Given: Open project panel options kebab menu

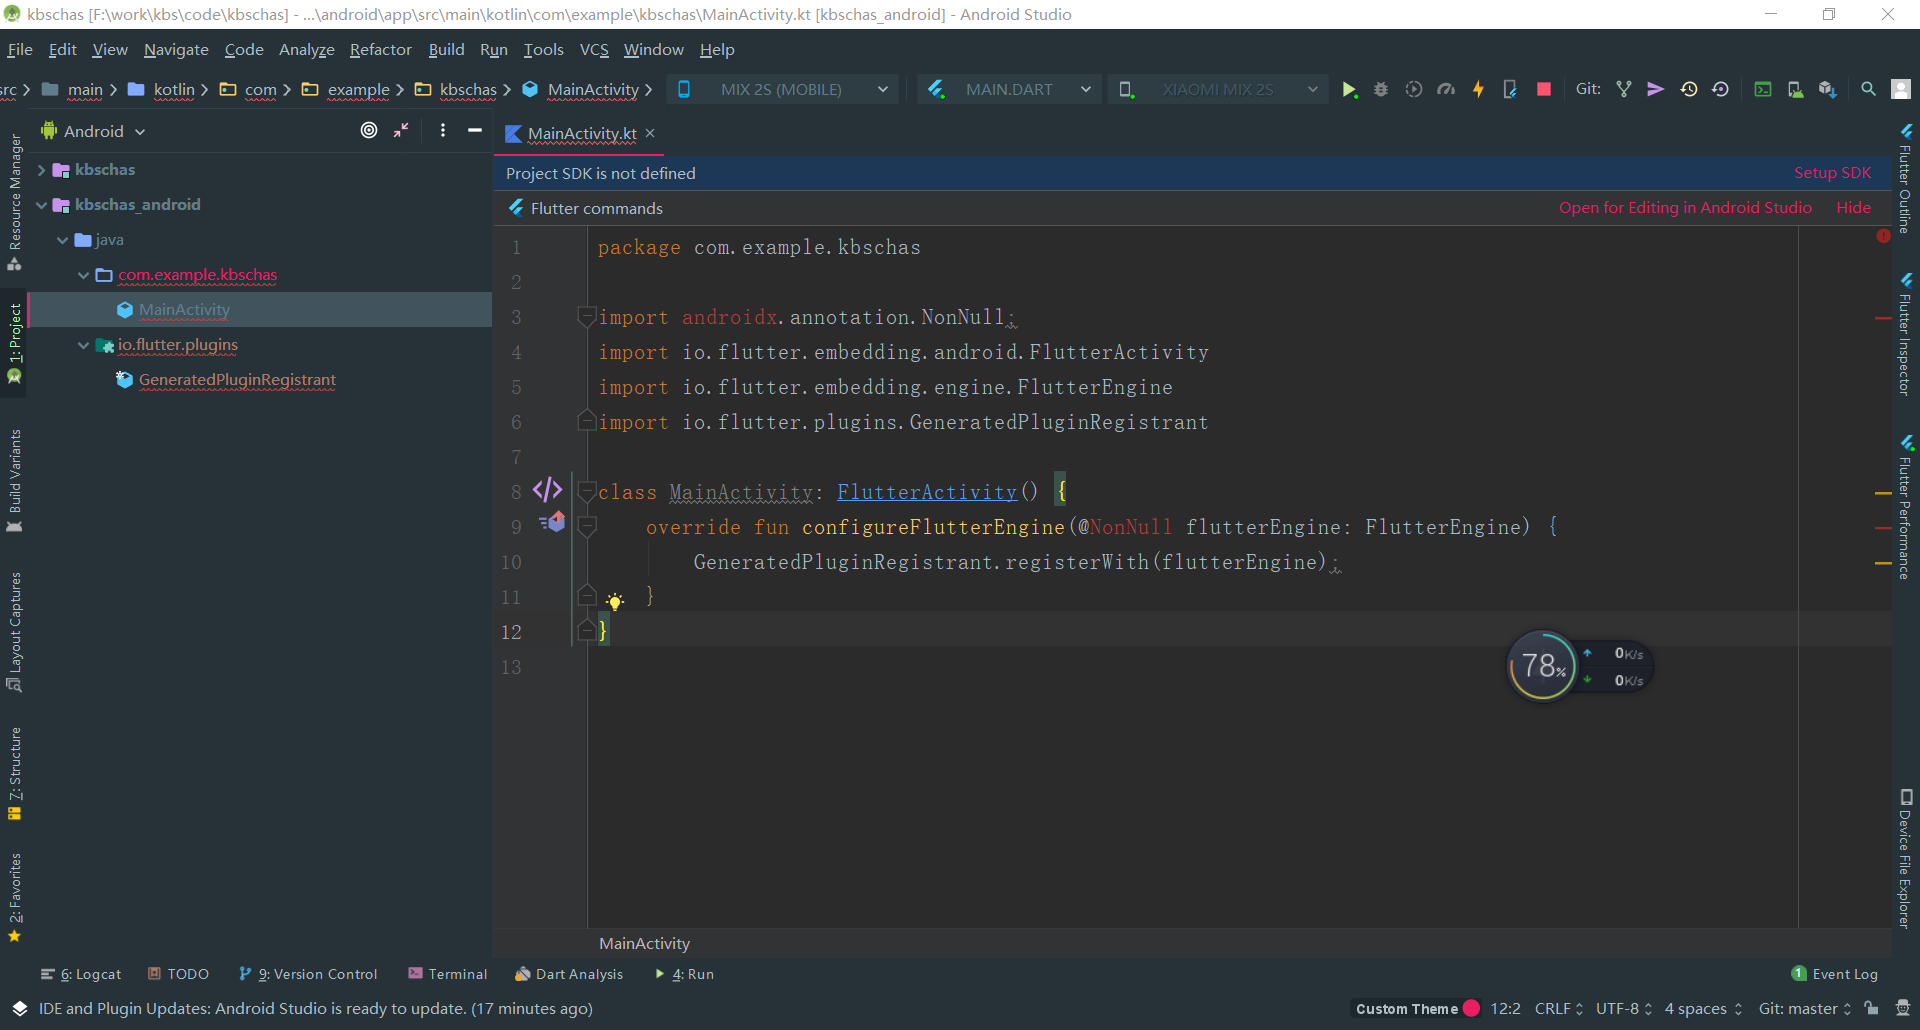Looking at the screenshot, I should [443, 131].
